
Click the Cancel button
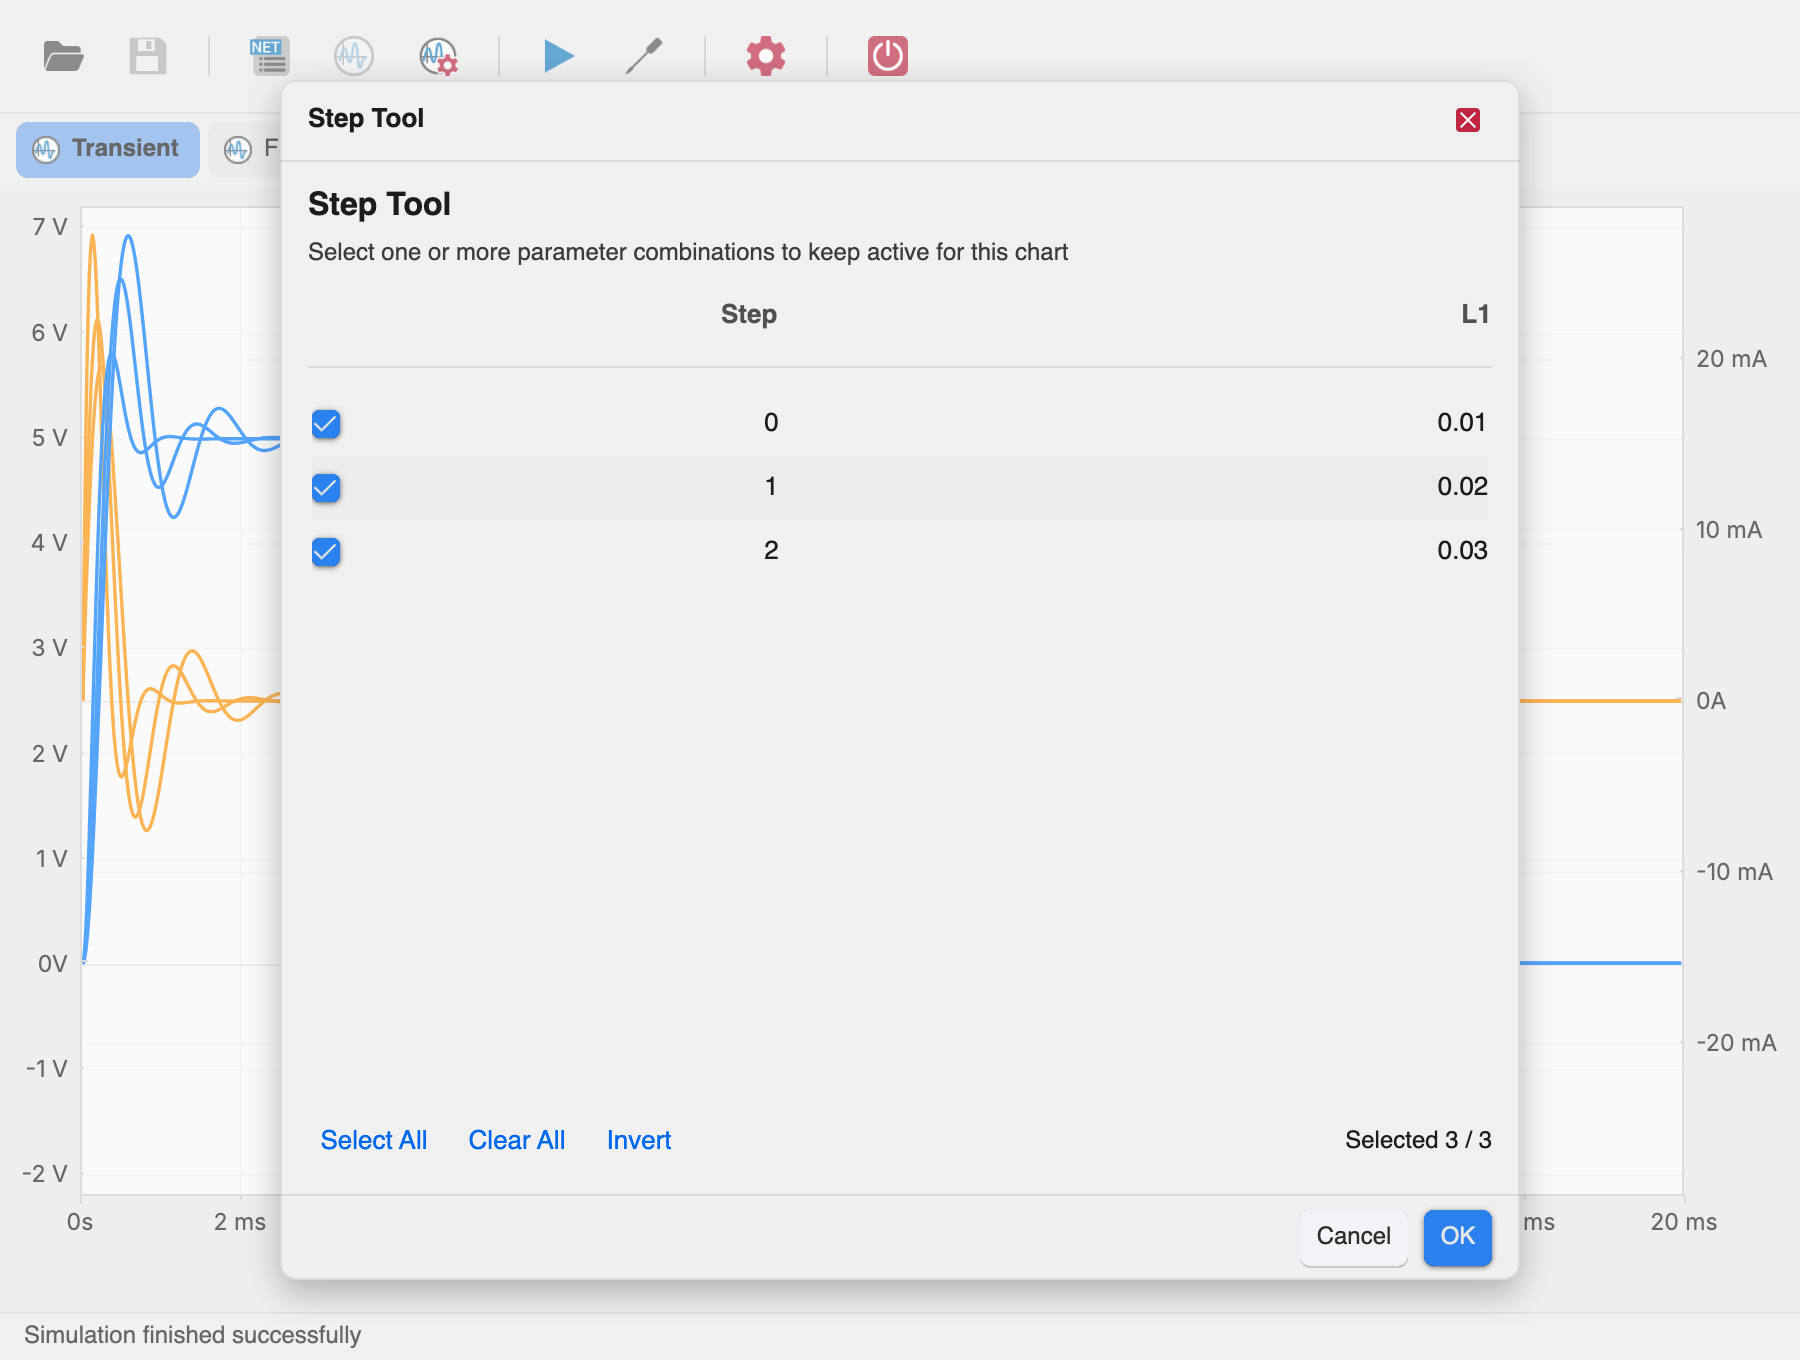point(1354,1237)
